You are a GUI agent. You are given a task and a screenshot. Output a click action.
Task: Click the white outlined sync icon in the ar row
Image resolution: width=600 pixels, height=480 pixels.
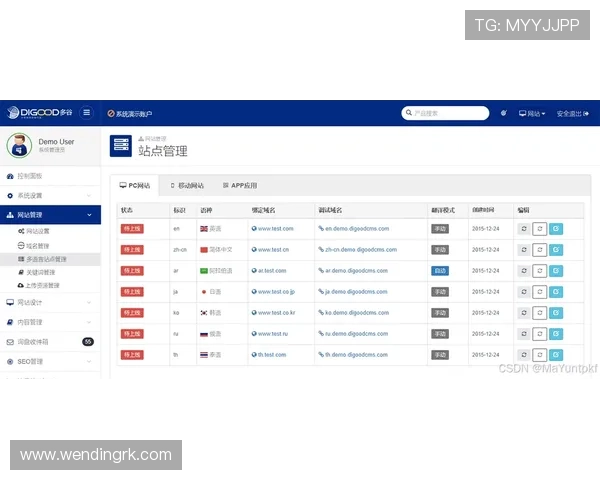pyautogui.click(x=540, y=271)
